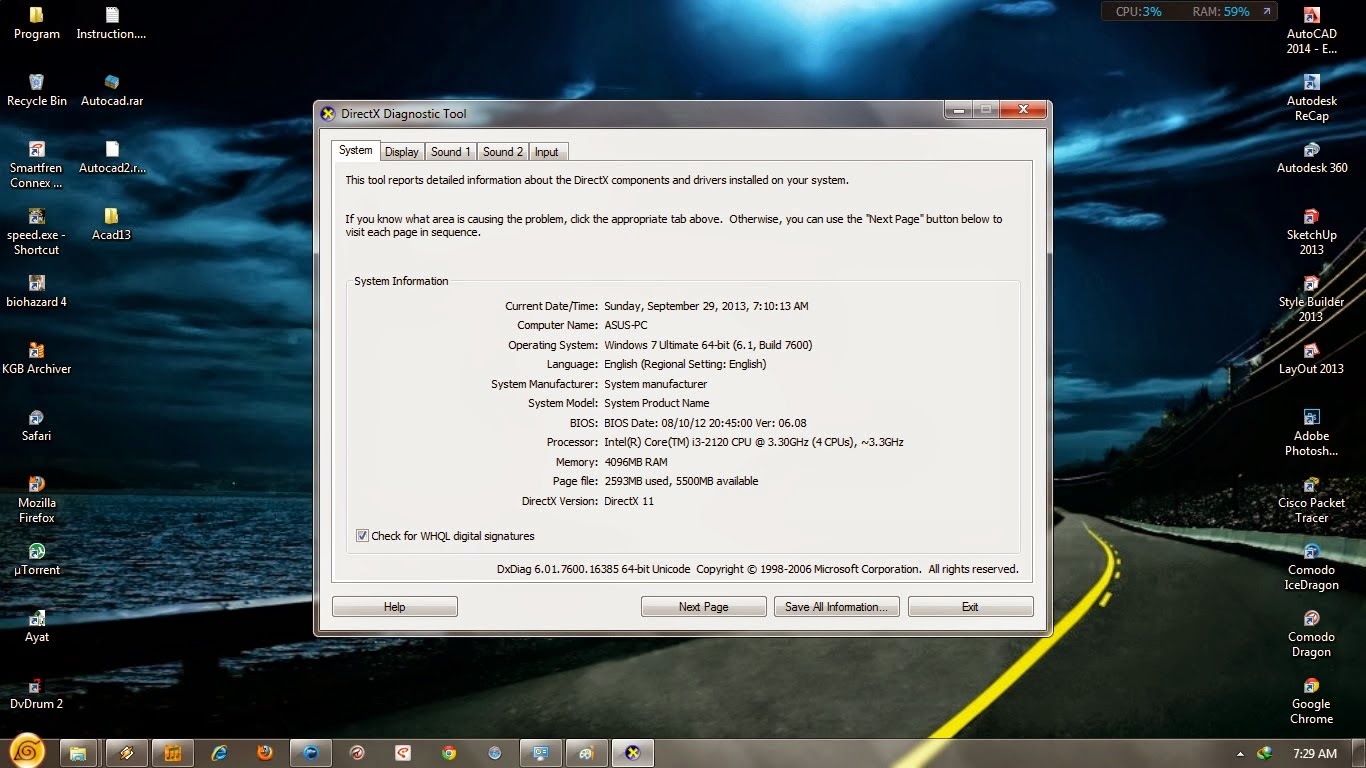
Task: Click the 'ASUS-PC' computer name text
Action: click(626, 325)
